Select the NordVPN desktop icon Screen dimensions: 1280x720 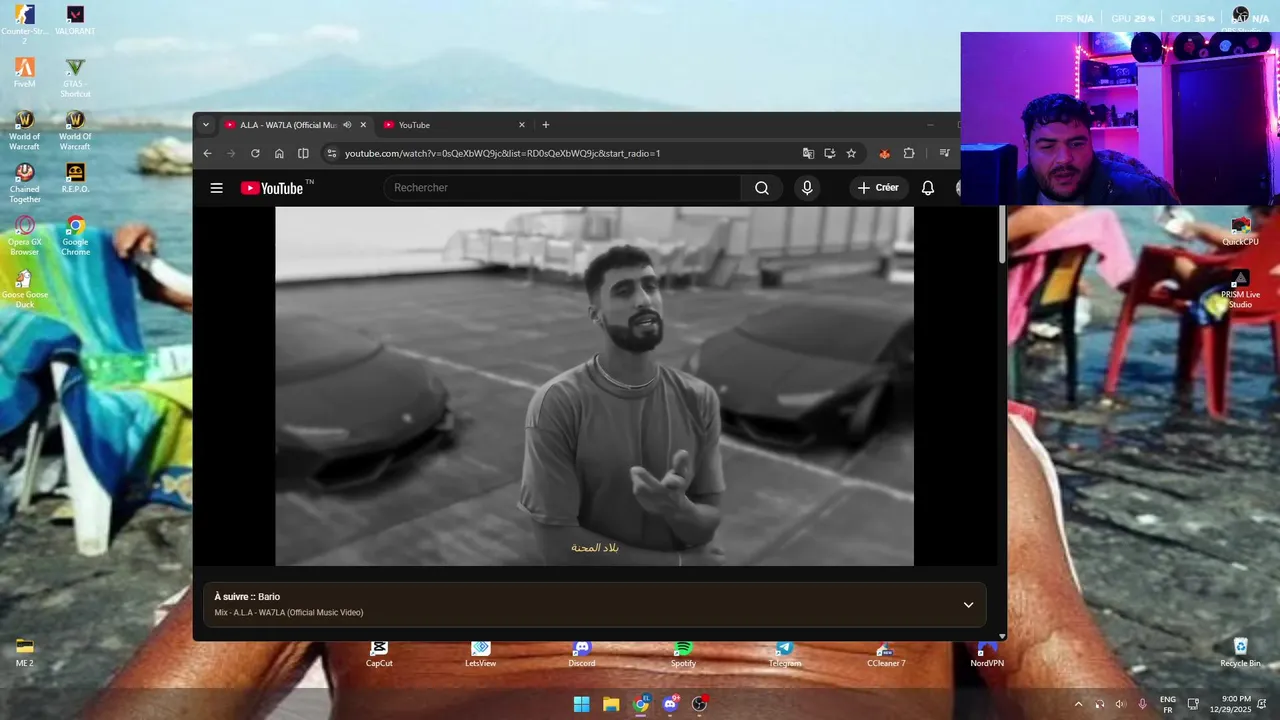tap(987, 654)
